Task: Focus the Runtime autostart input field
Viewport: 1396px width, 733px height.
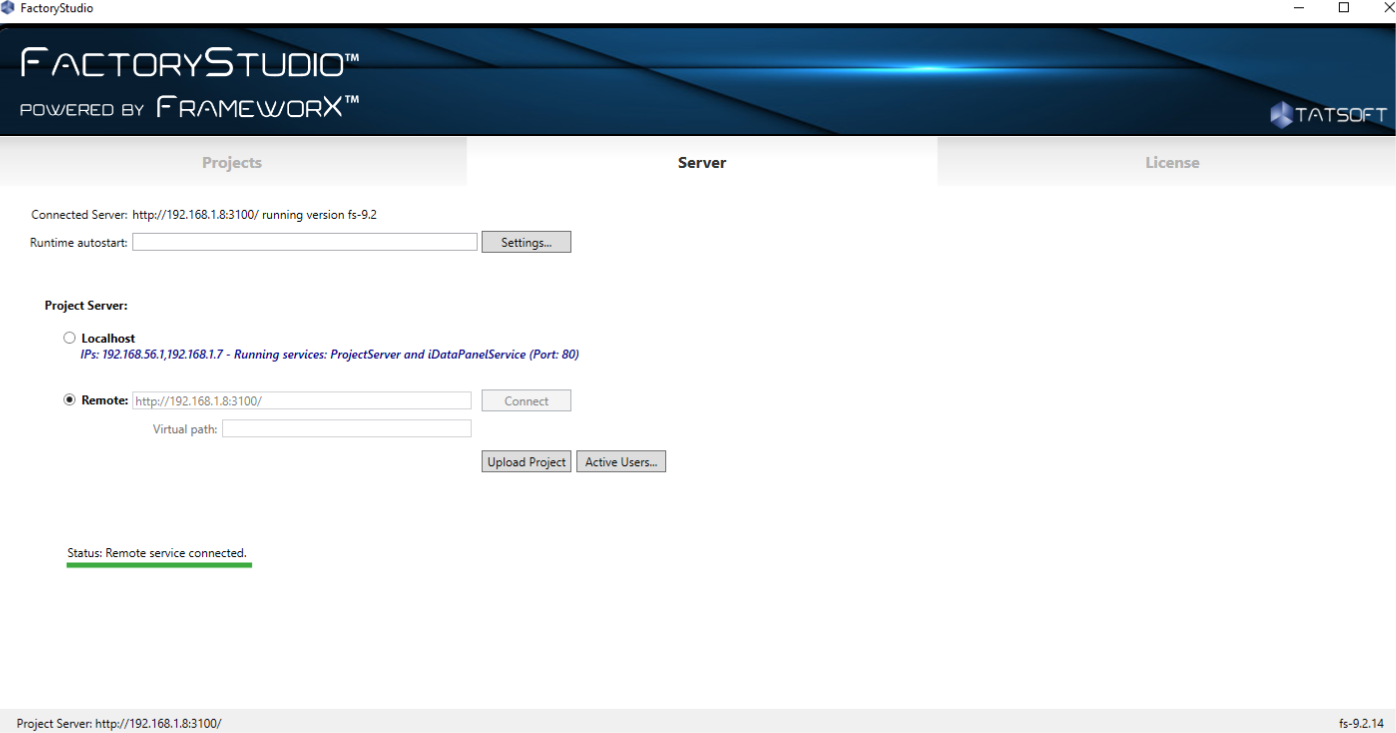Action: click(x=305, y=242)
